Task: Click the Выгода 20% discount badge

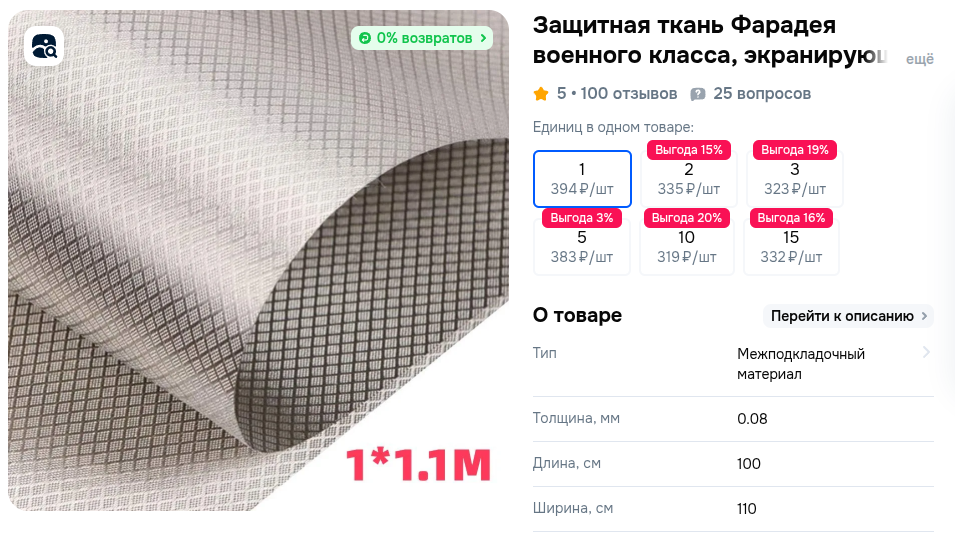Action: (686, 218)
